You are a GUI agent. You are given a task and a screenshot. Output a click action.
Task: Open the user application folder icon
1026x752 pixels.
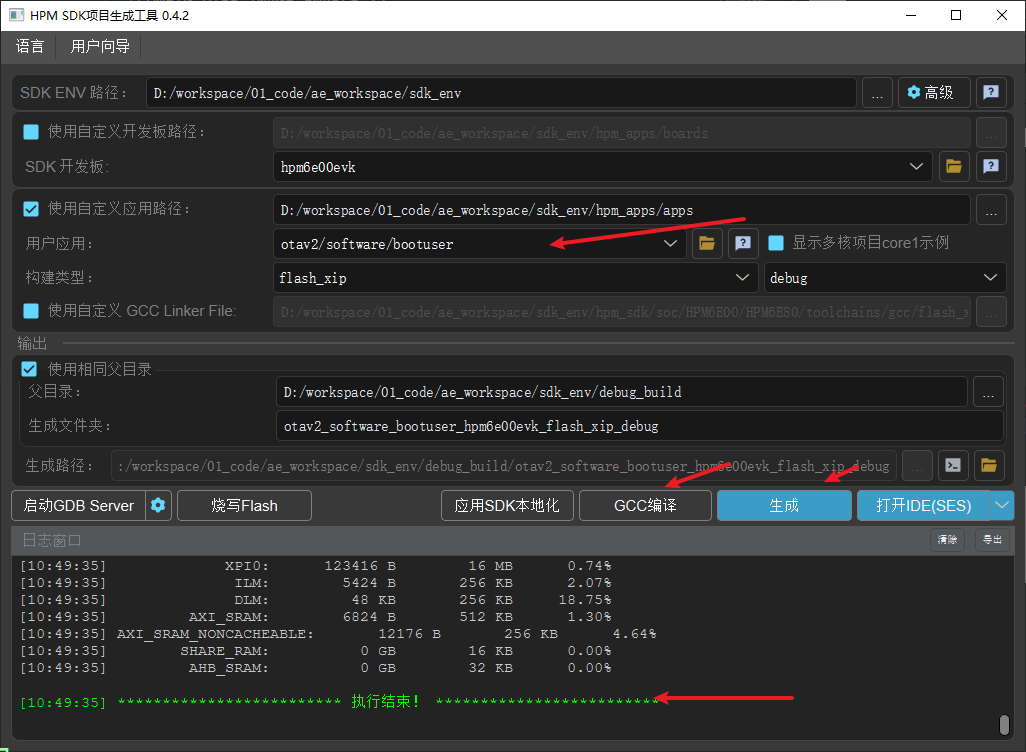[x=707, y=243]
